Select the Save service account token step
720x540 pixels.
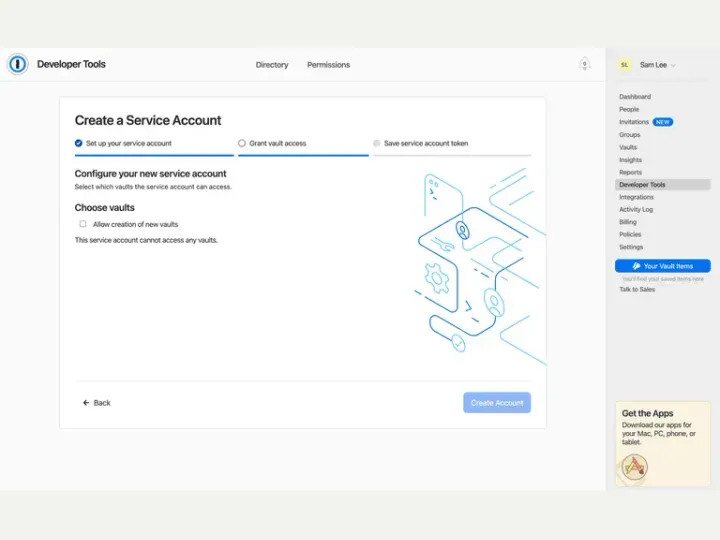point(421,143)
